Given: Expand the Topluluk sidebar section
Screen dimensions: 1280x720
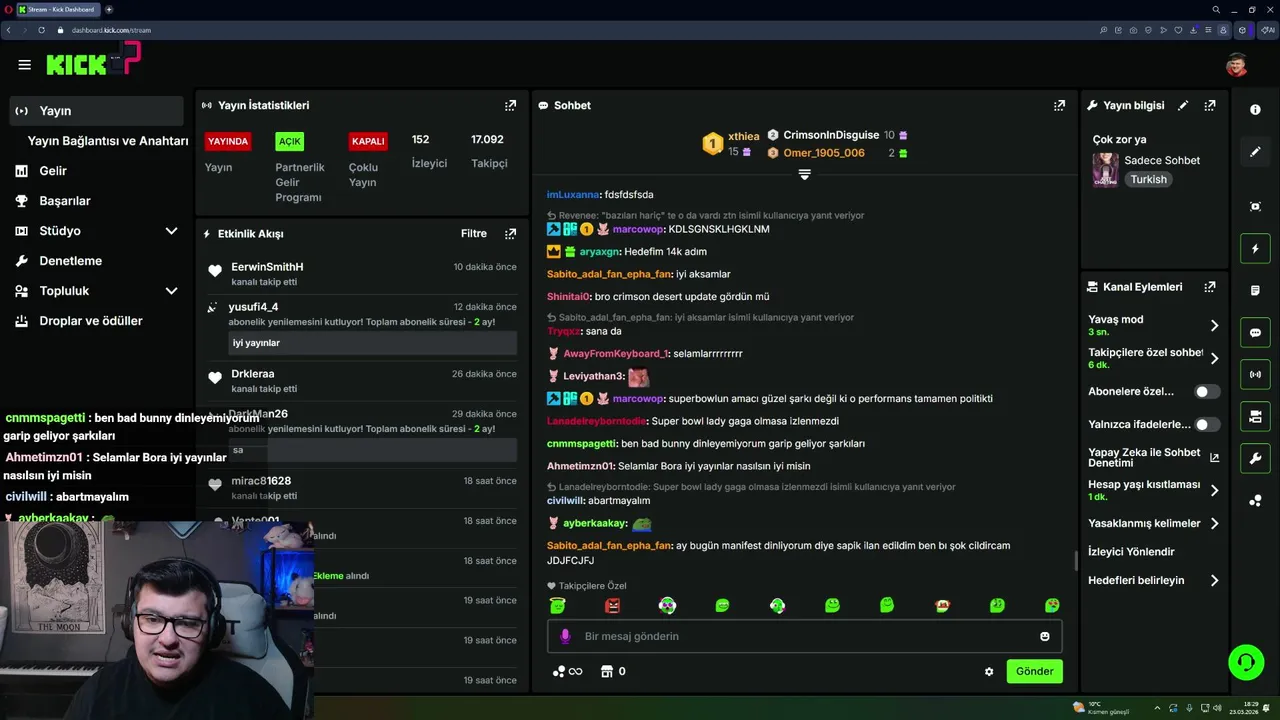Looking at the screenshot, I should 97,291.
